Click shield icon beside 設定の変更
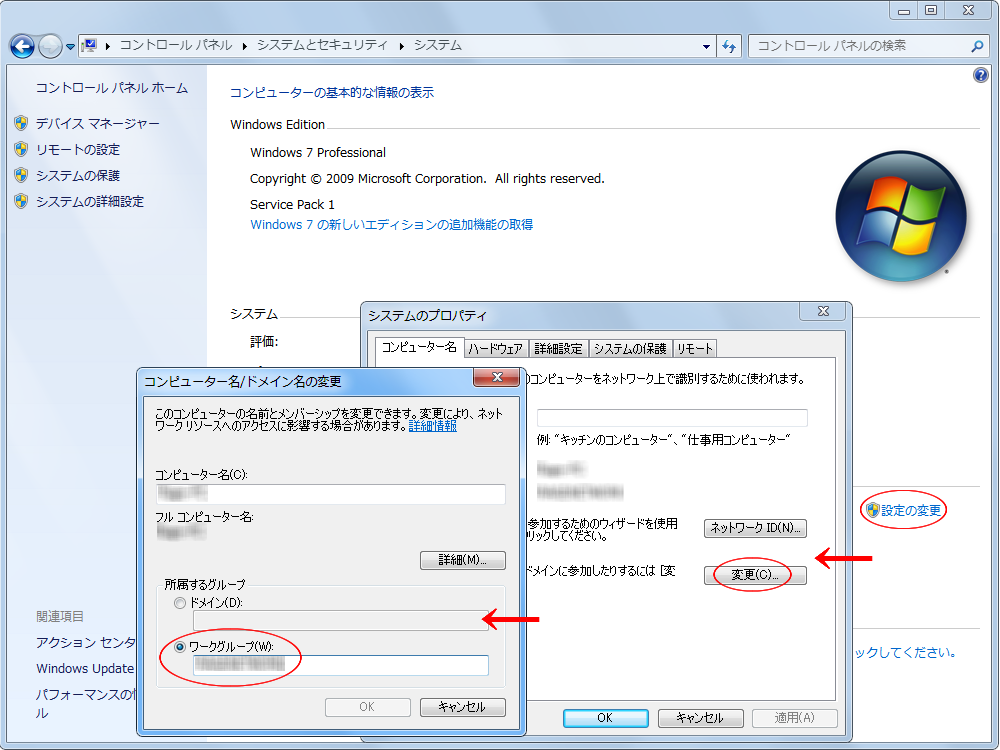 coord(872,510)
